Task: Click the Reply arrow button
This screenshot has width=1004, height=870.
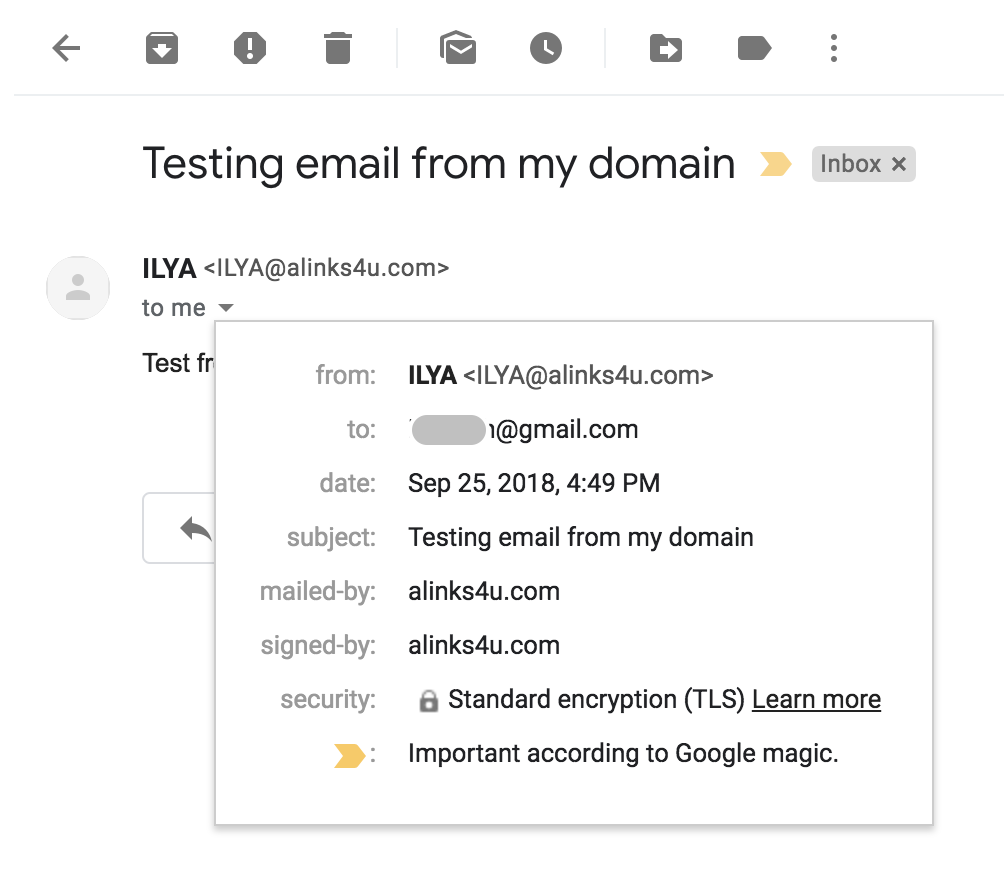Action: click(x=196, y=528)
